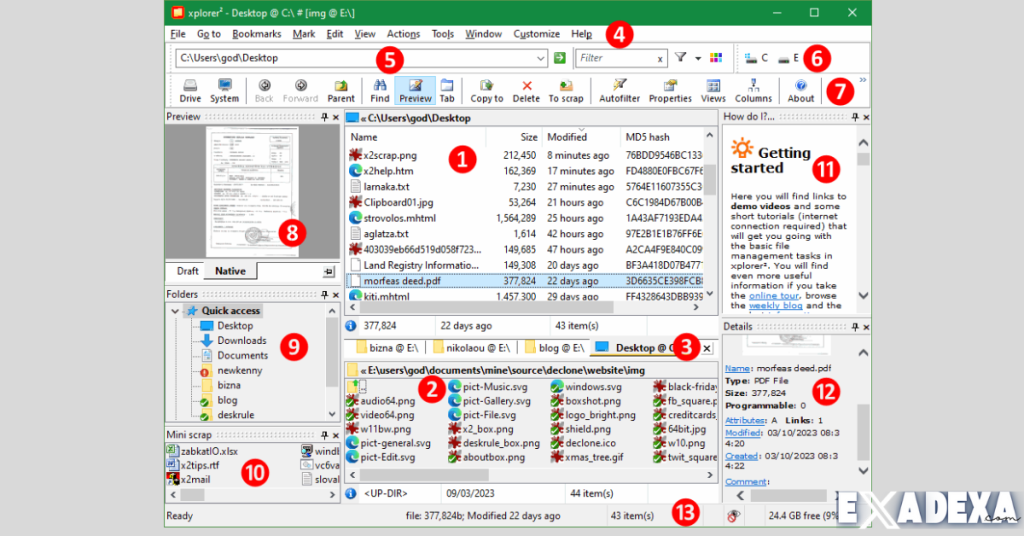Click the Created link in Details

point(741,456)
